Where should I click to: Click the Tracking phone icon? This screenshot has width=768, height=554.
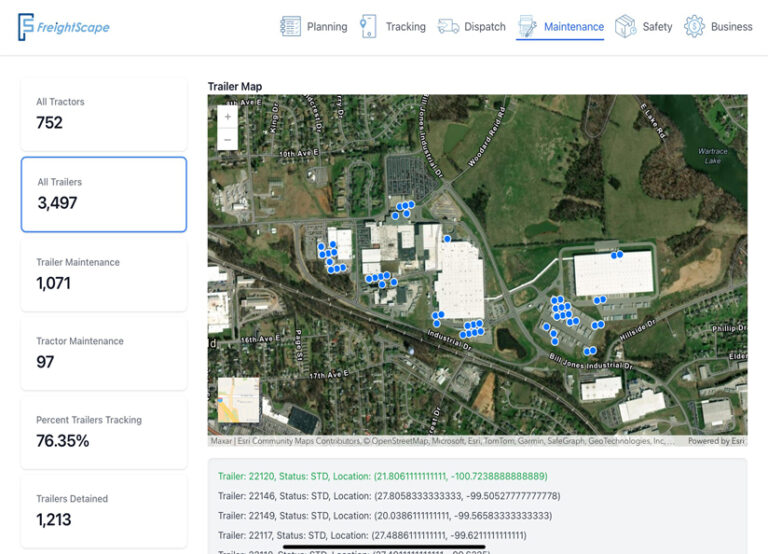(368, 26)
